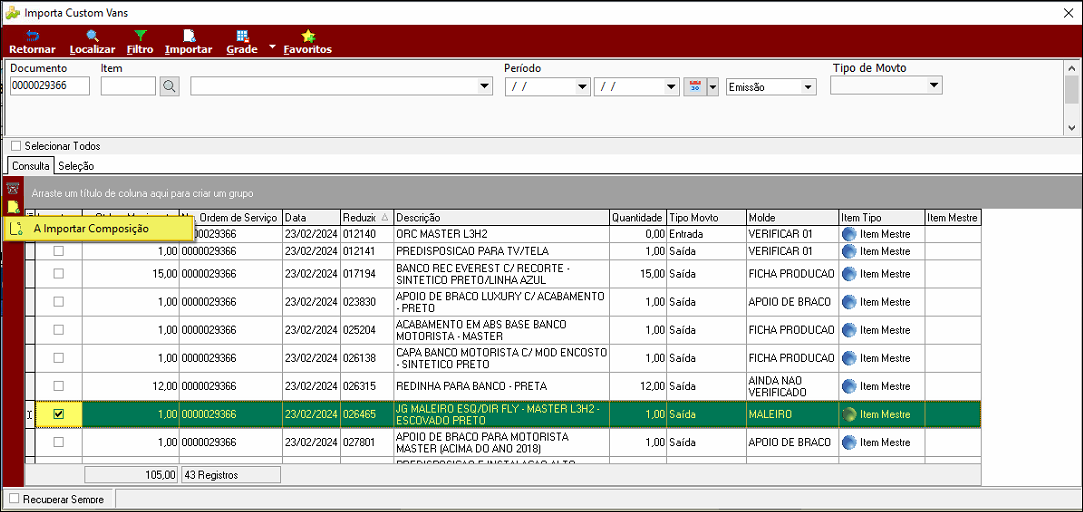The height and width of the screenshot is (512, 1083).
Task: Click the Documento input field
Action: [x=50, y=86]
